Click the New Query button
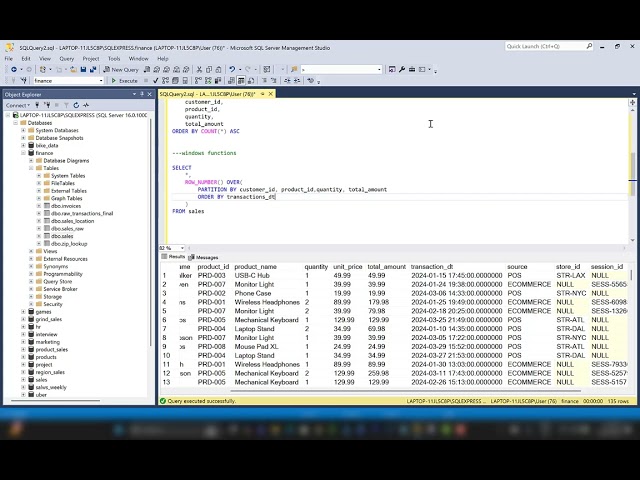Screen dimensions: 640x480 click(x=121, y=69)
